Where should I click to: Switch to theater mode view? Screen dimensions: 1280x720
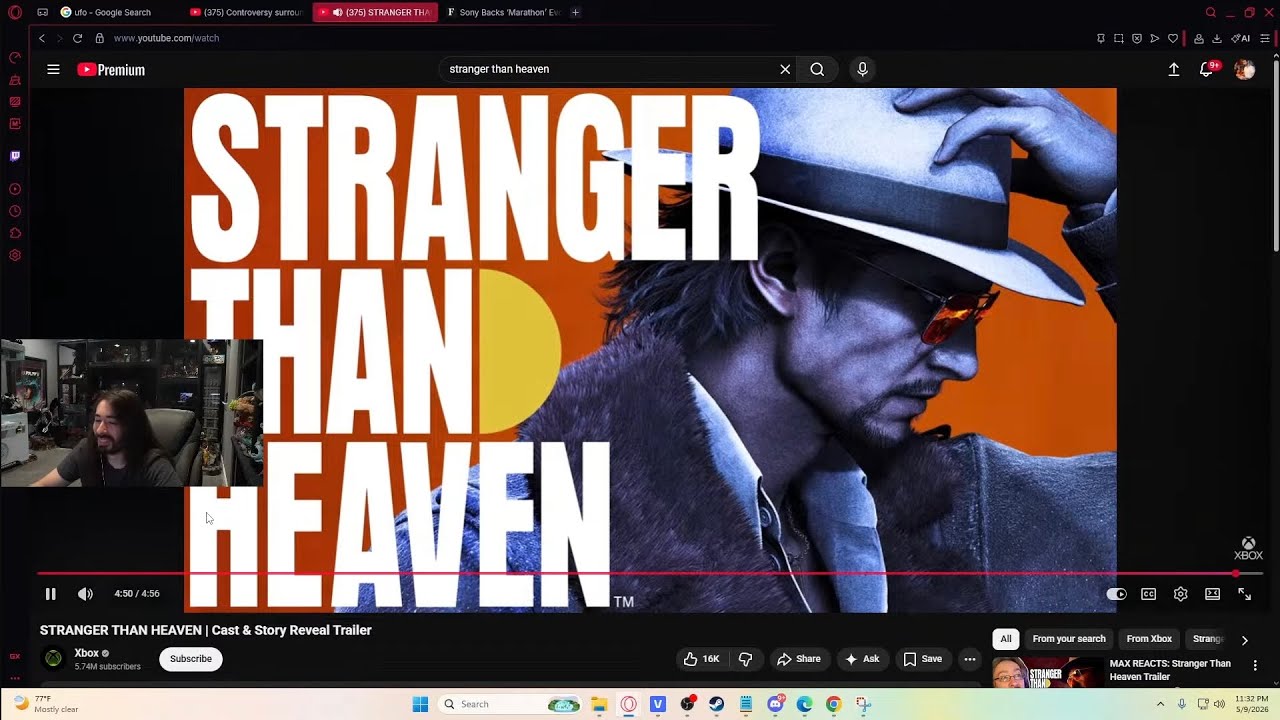(1213, 594)
